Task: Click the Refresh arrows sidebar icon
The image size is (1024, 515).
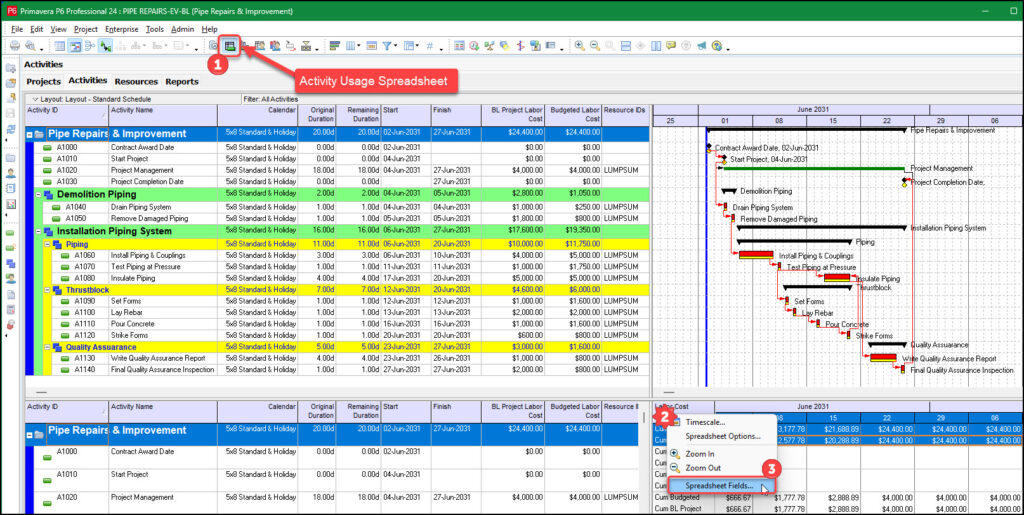Action: coord(10,130)
